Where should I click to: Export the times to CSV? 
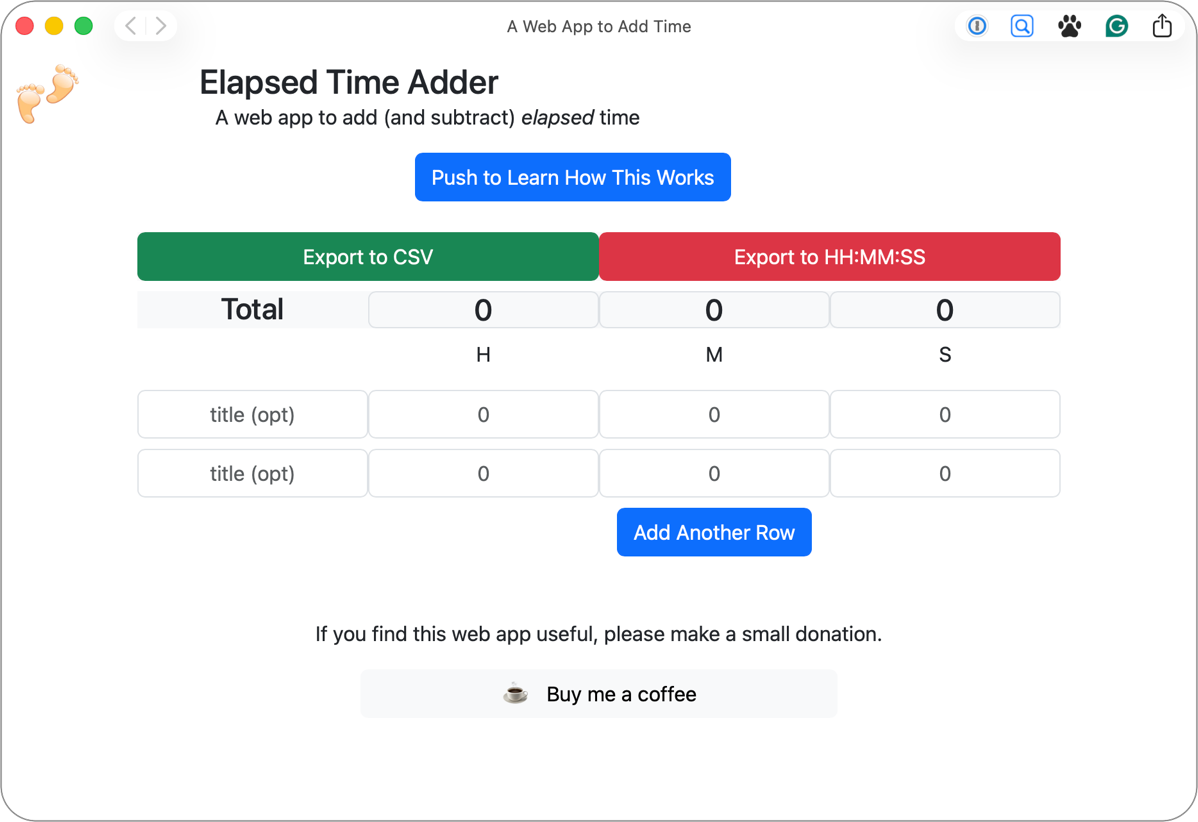[x=368, y=256]
